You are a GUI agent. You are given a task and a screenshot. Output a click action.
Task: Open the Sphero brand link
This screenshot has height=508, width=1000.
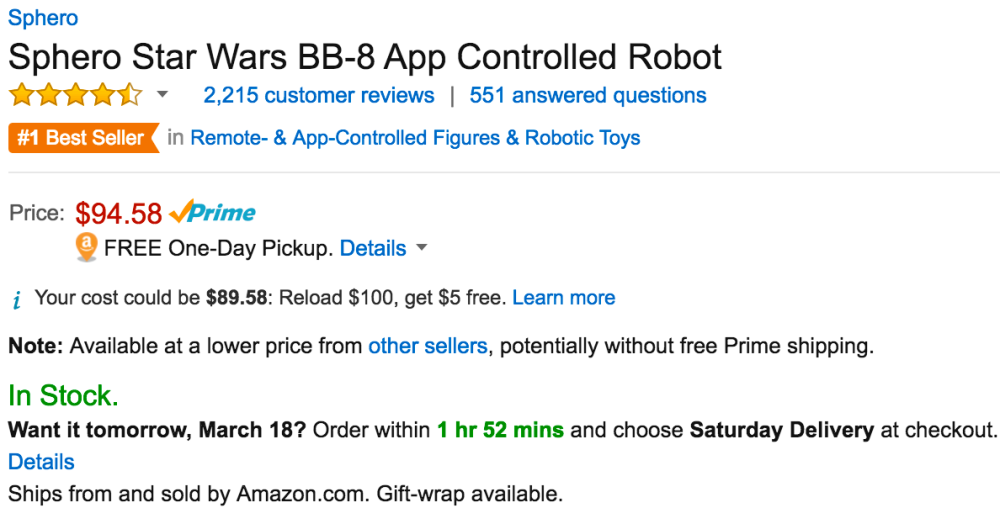click(x=43, y=18)
